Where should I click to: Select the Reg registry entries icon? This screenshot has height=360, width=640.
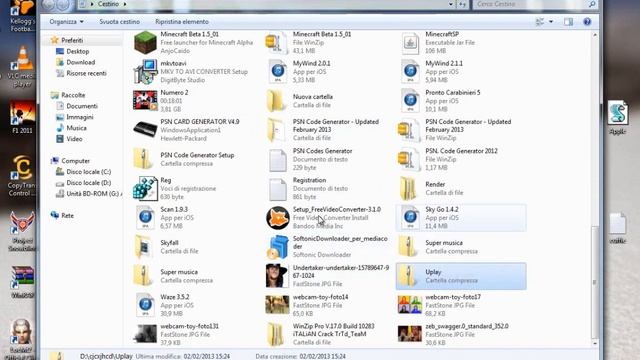145,189
